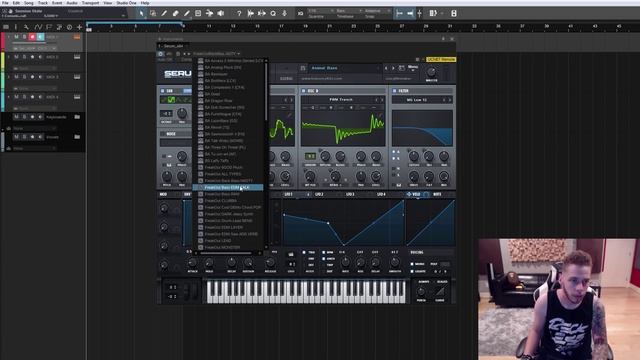Switch to LFO 4 tab
This screenshot has width=640, height=360.
381,194
